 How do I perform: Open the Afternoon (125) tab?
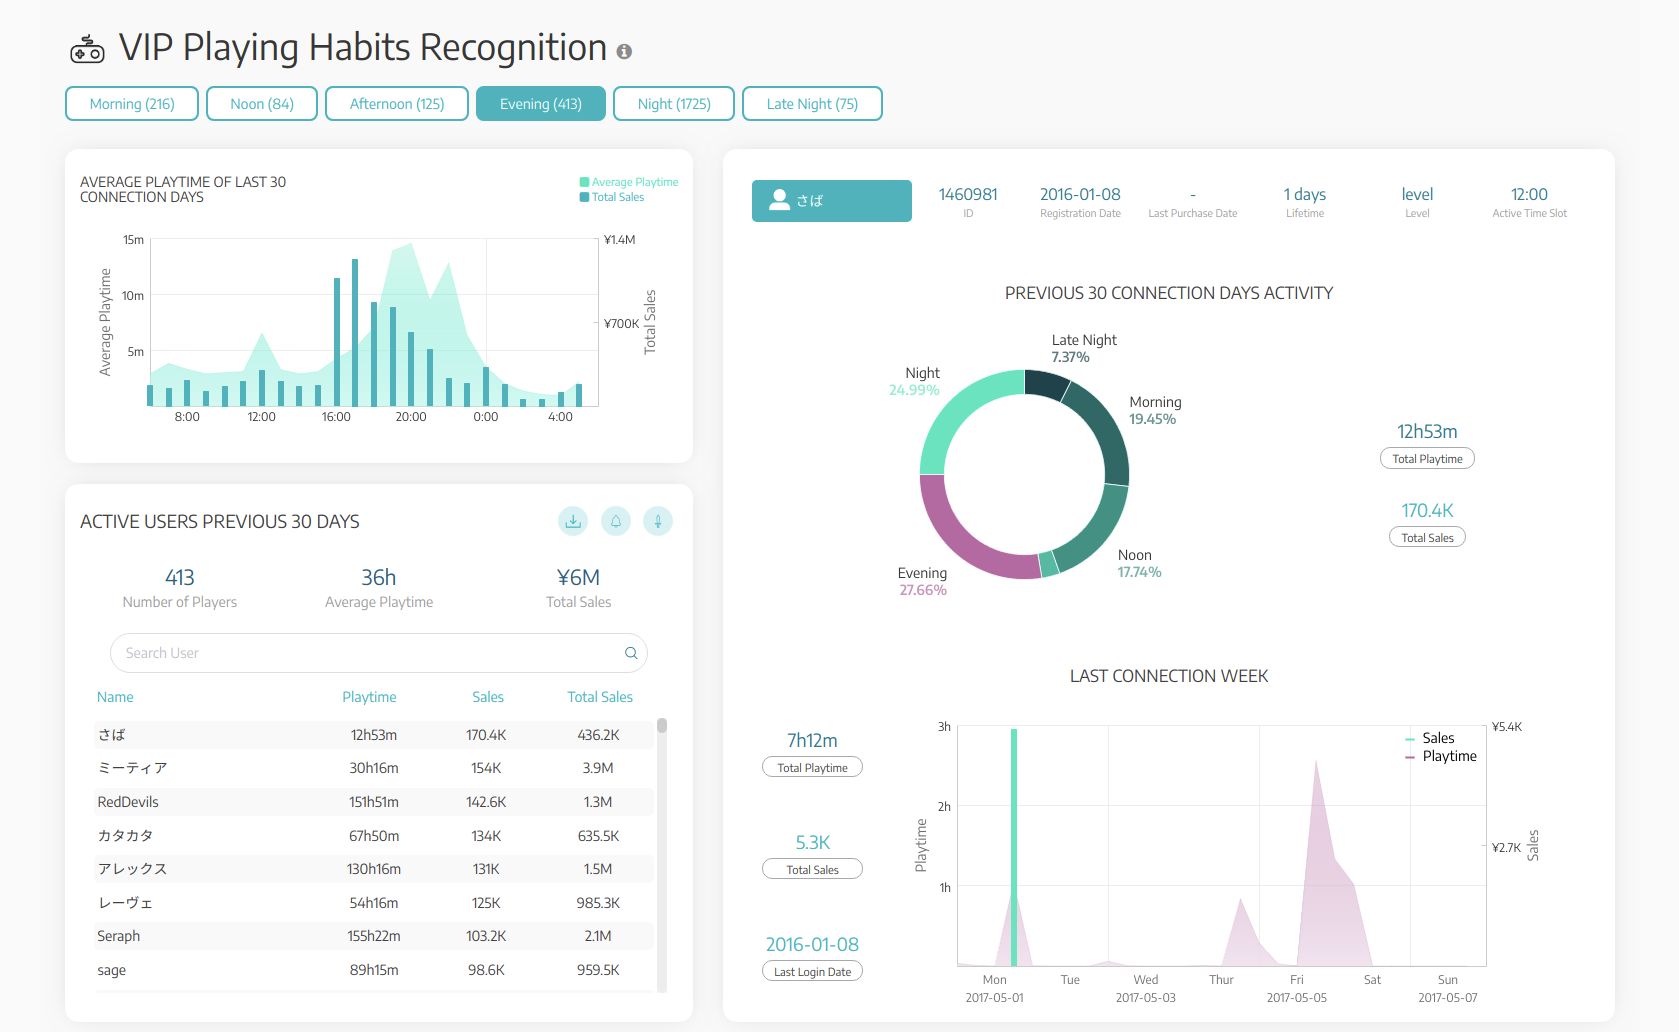[397, 104]
